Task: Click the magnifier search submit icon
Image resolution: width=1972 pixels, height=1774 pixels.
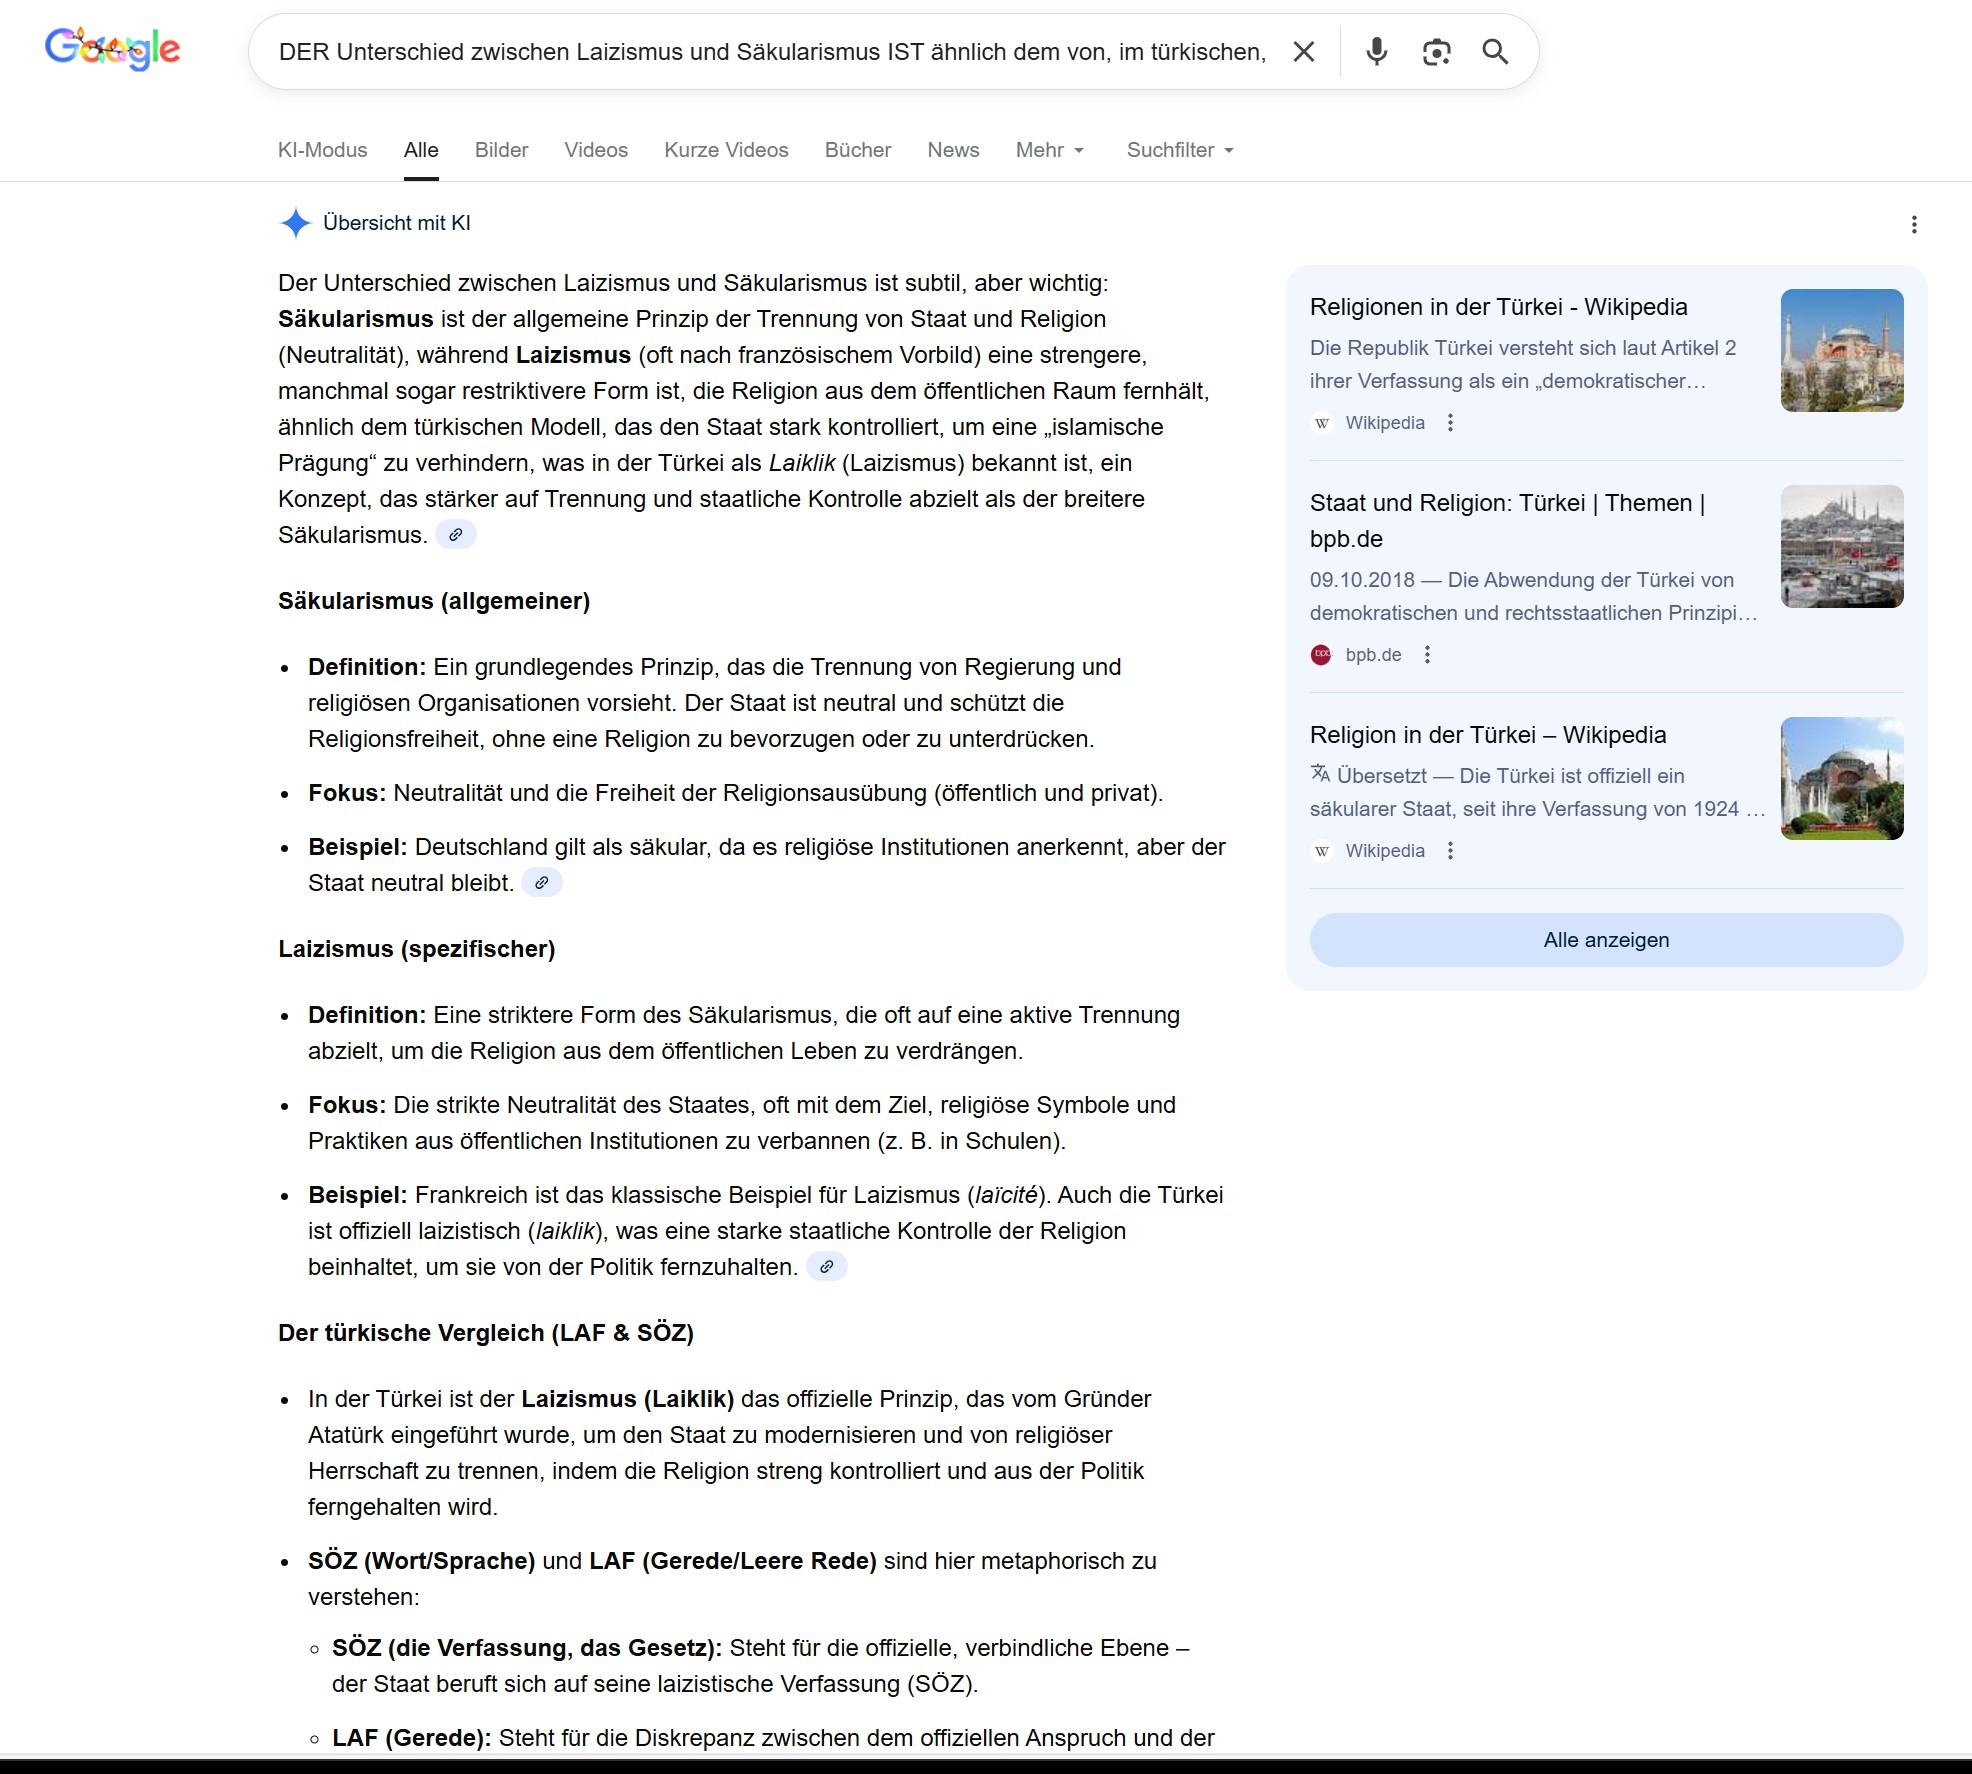Action: [1495, 51]
